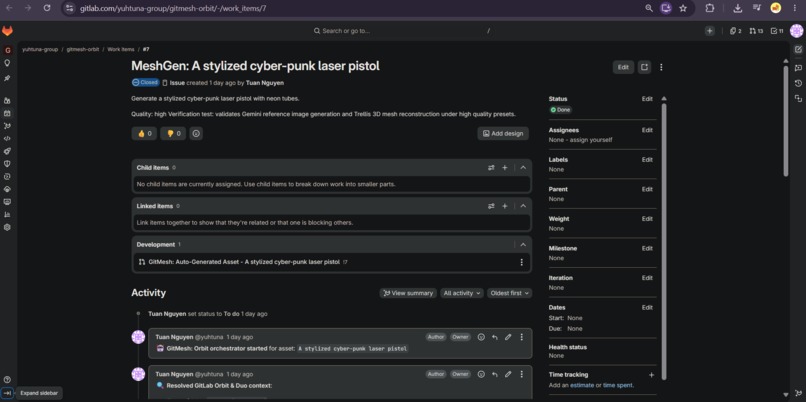Click the Add design button

(503, 134)
